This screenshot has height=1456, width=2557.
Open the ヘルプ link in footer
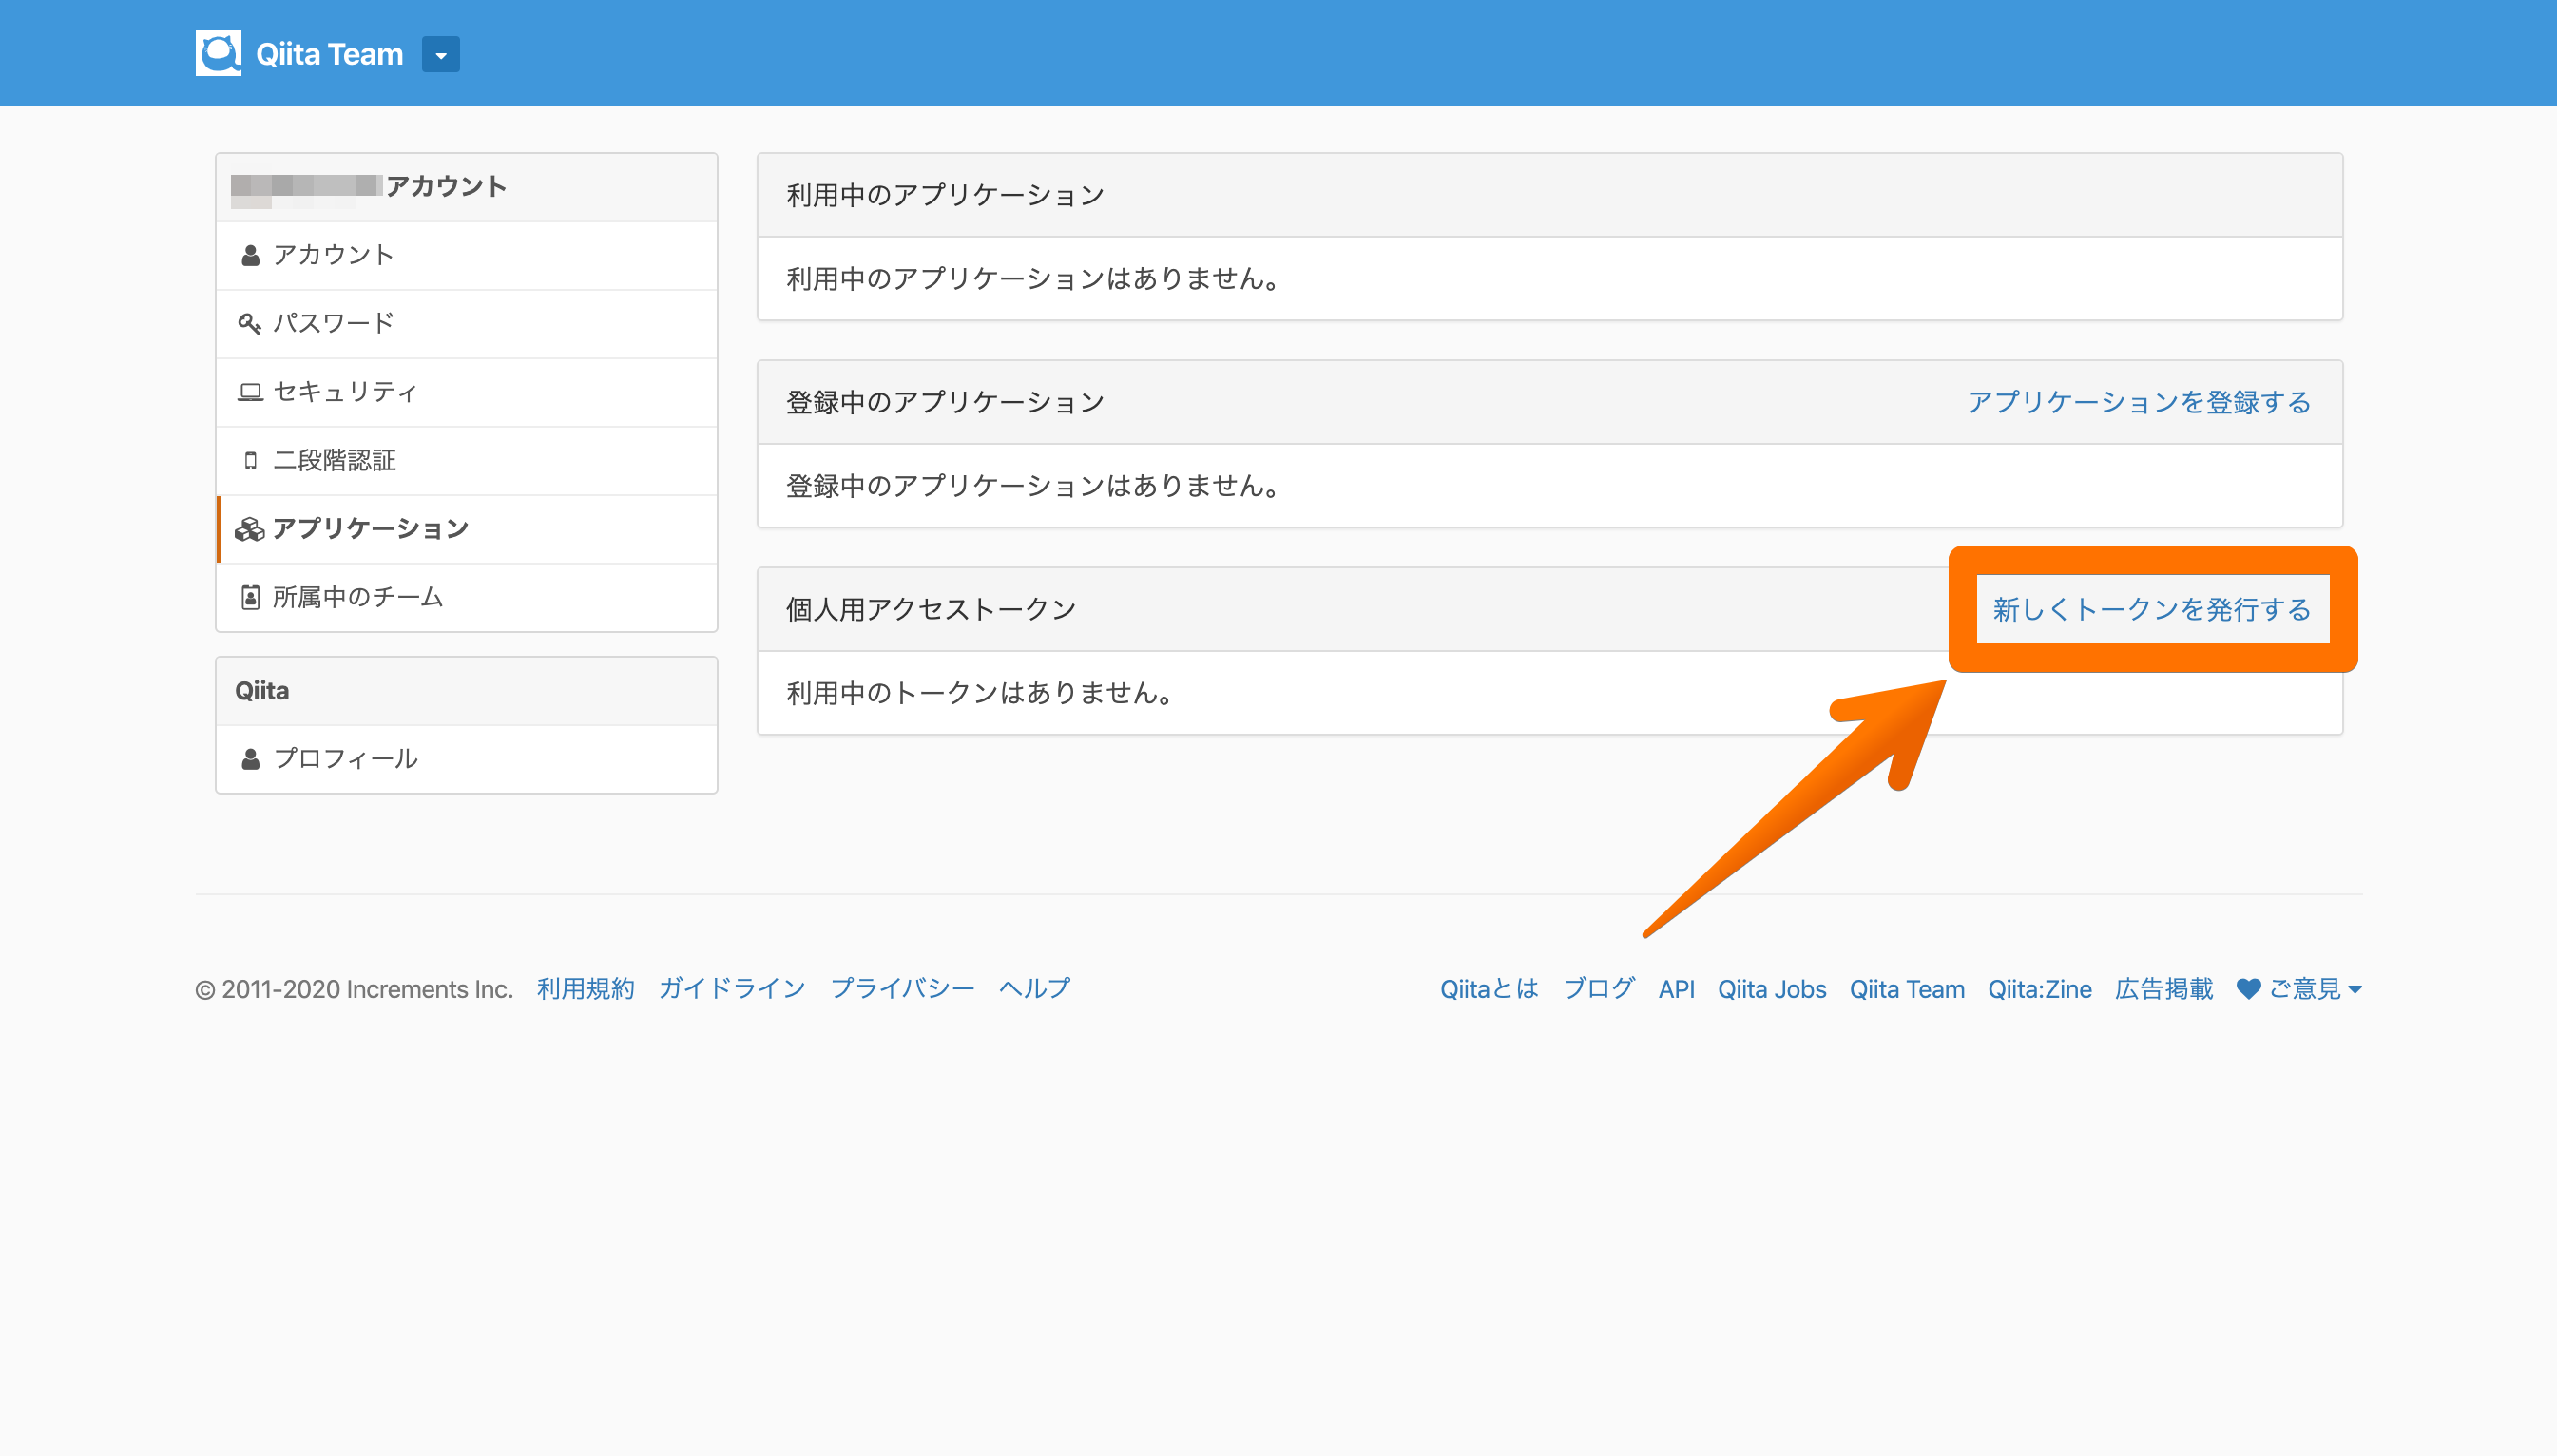click(1034, 990)
